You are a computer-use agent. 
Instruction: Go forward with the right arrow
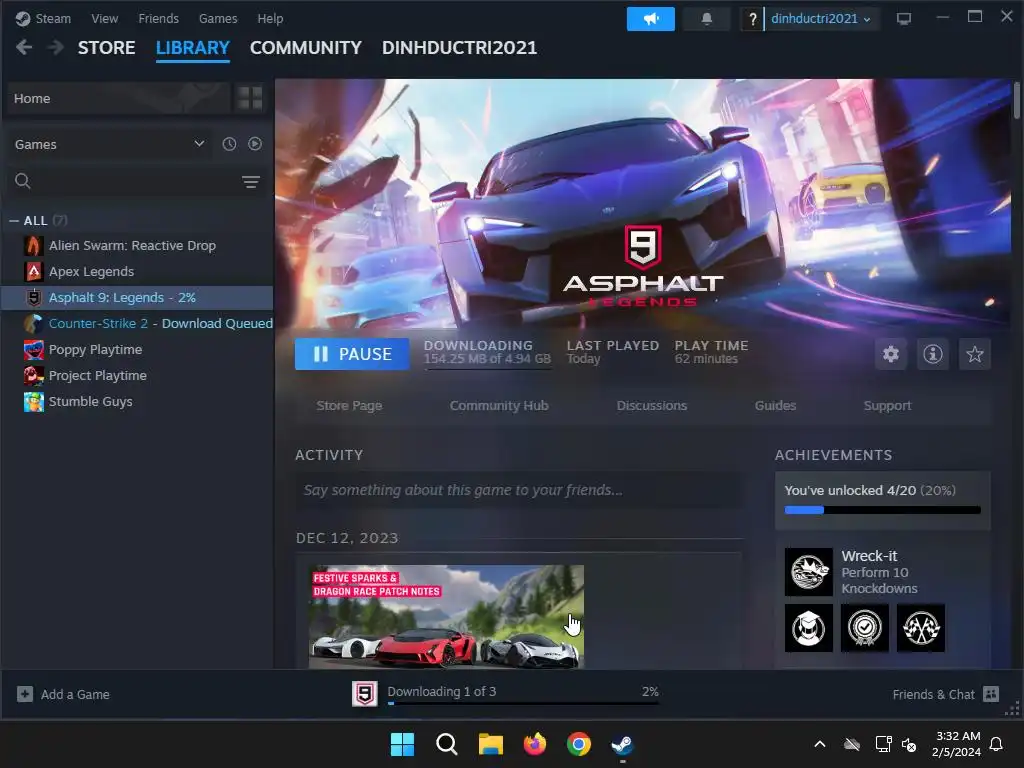56,47
